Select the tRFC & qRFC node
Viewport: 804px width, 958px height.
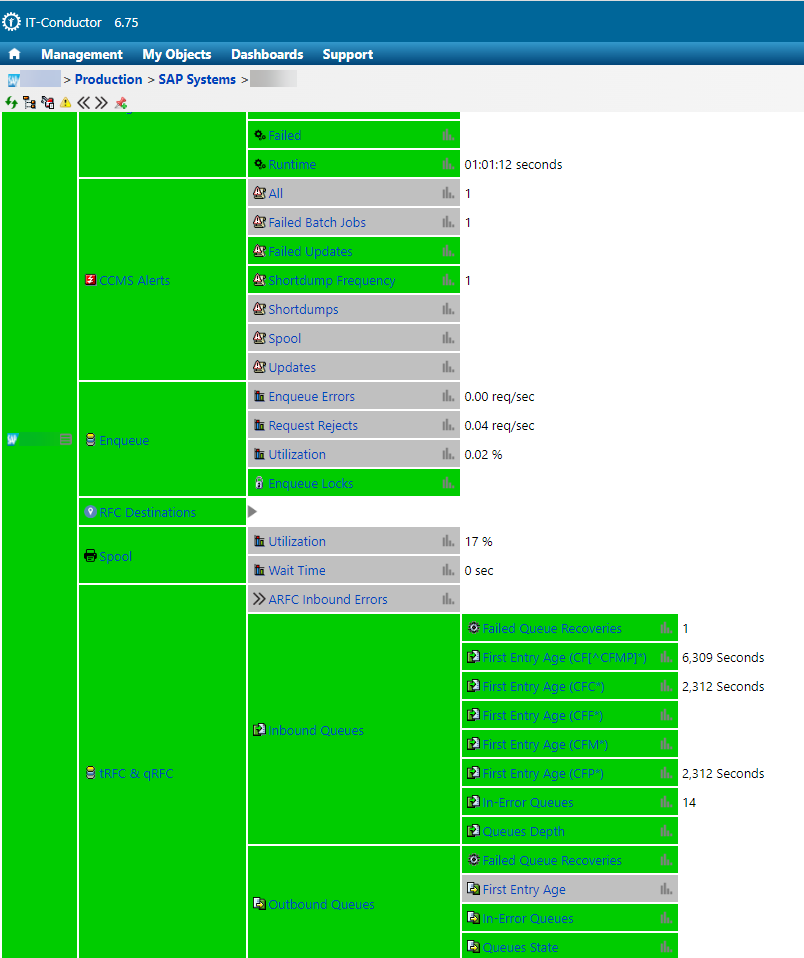(x=136, y=774)
